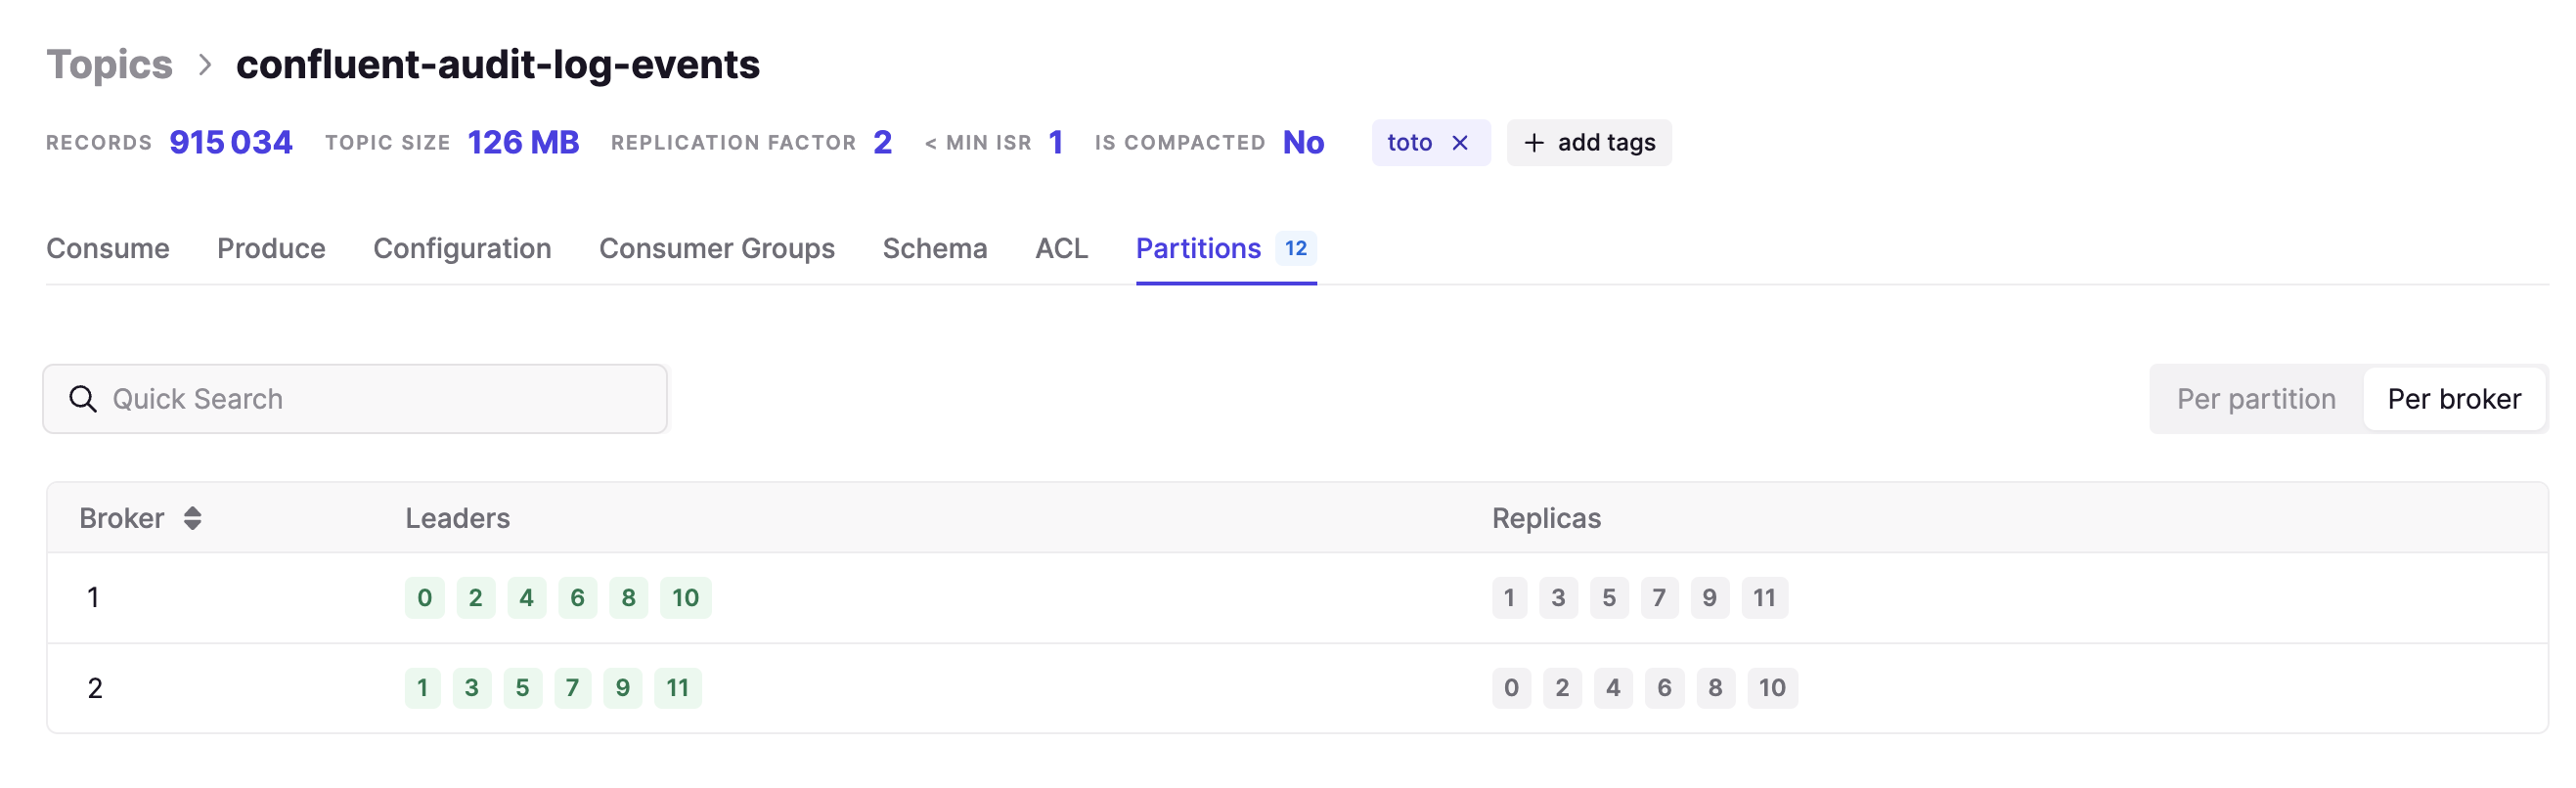This screenshot has width=2576, height=788.
Task: Click the add tags button
Action: pos(1589,143)
